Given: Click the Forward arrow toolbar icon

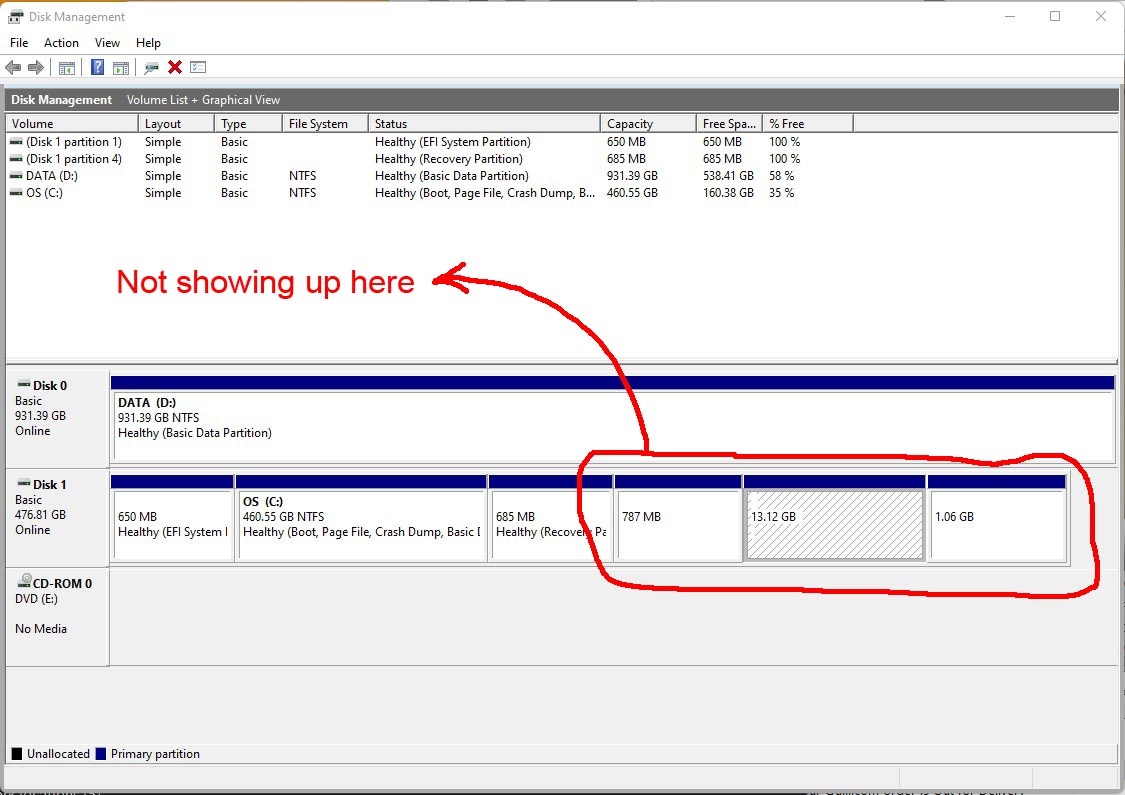Looking at the screenshot, I should pyautogui.click(x=36, y=67).
